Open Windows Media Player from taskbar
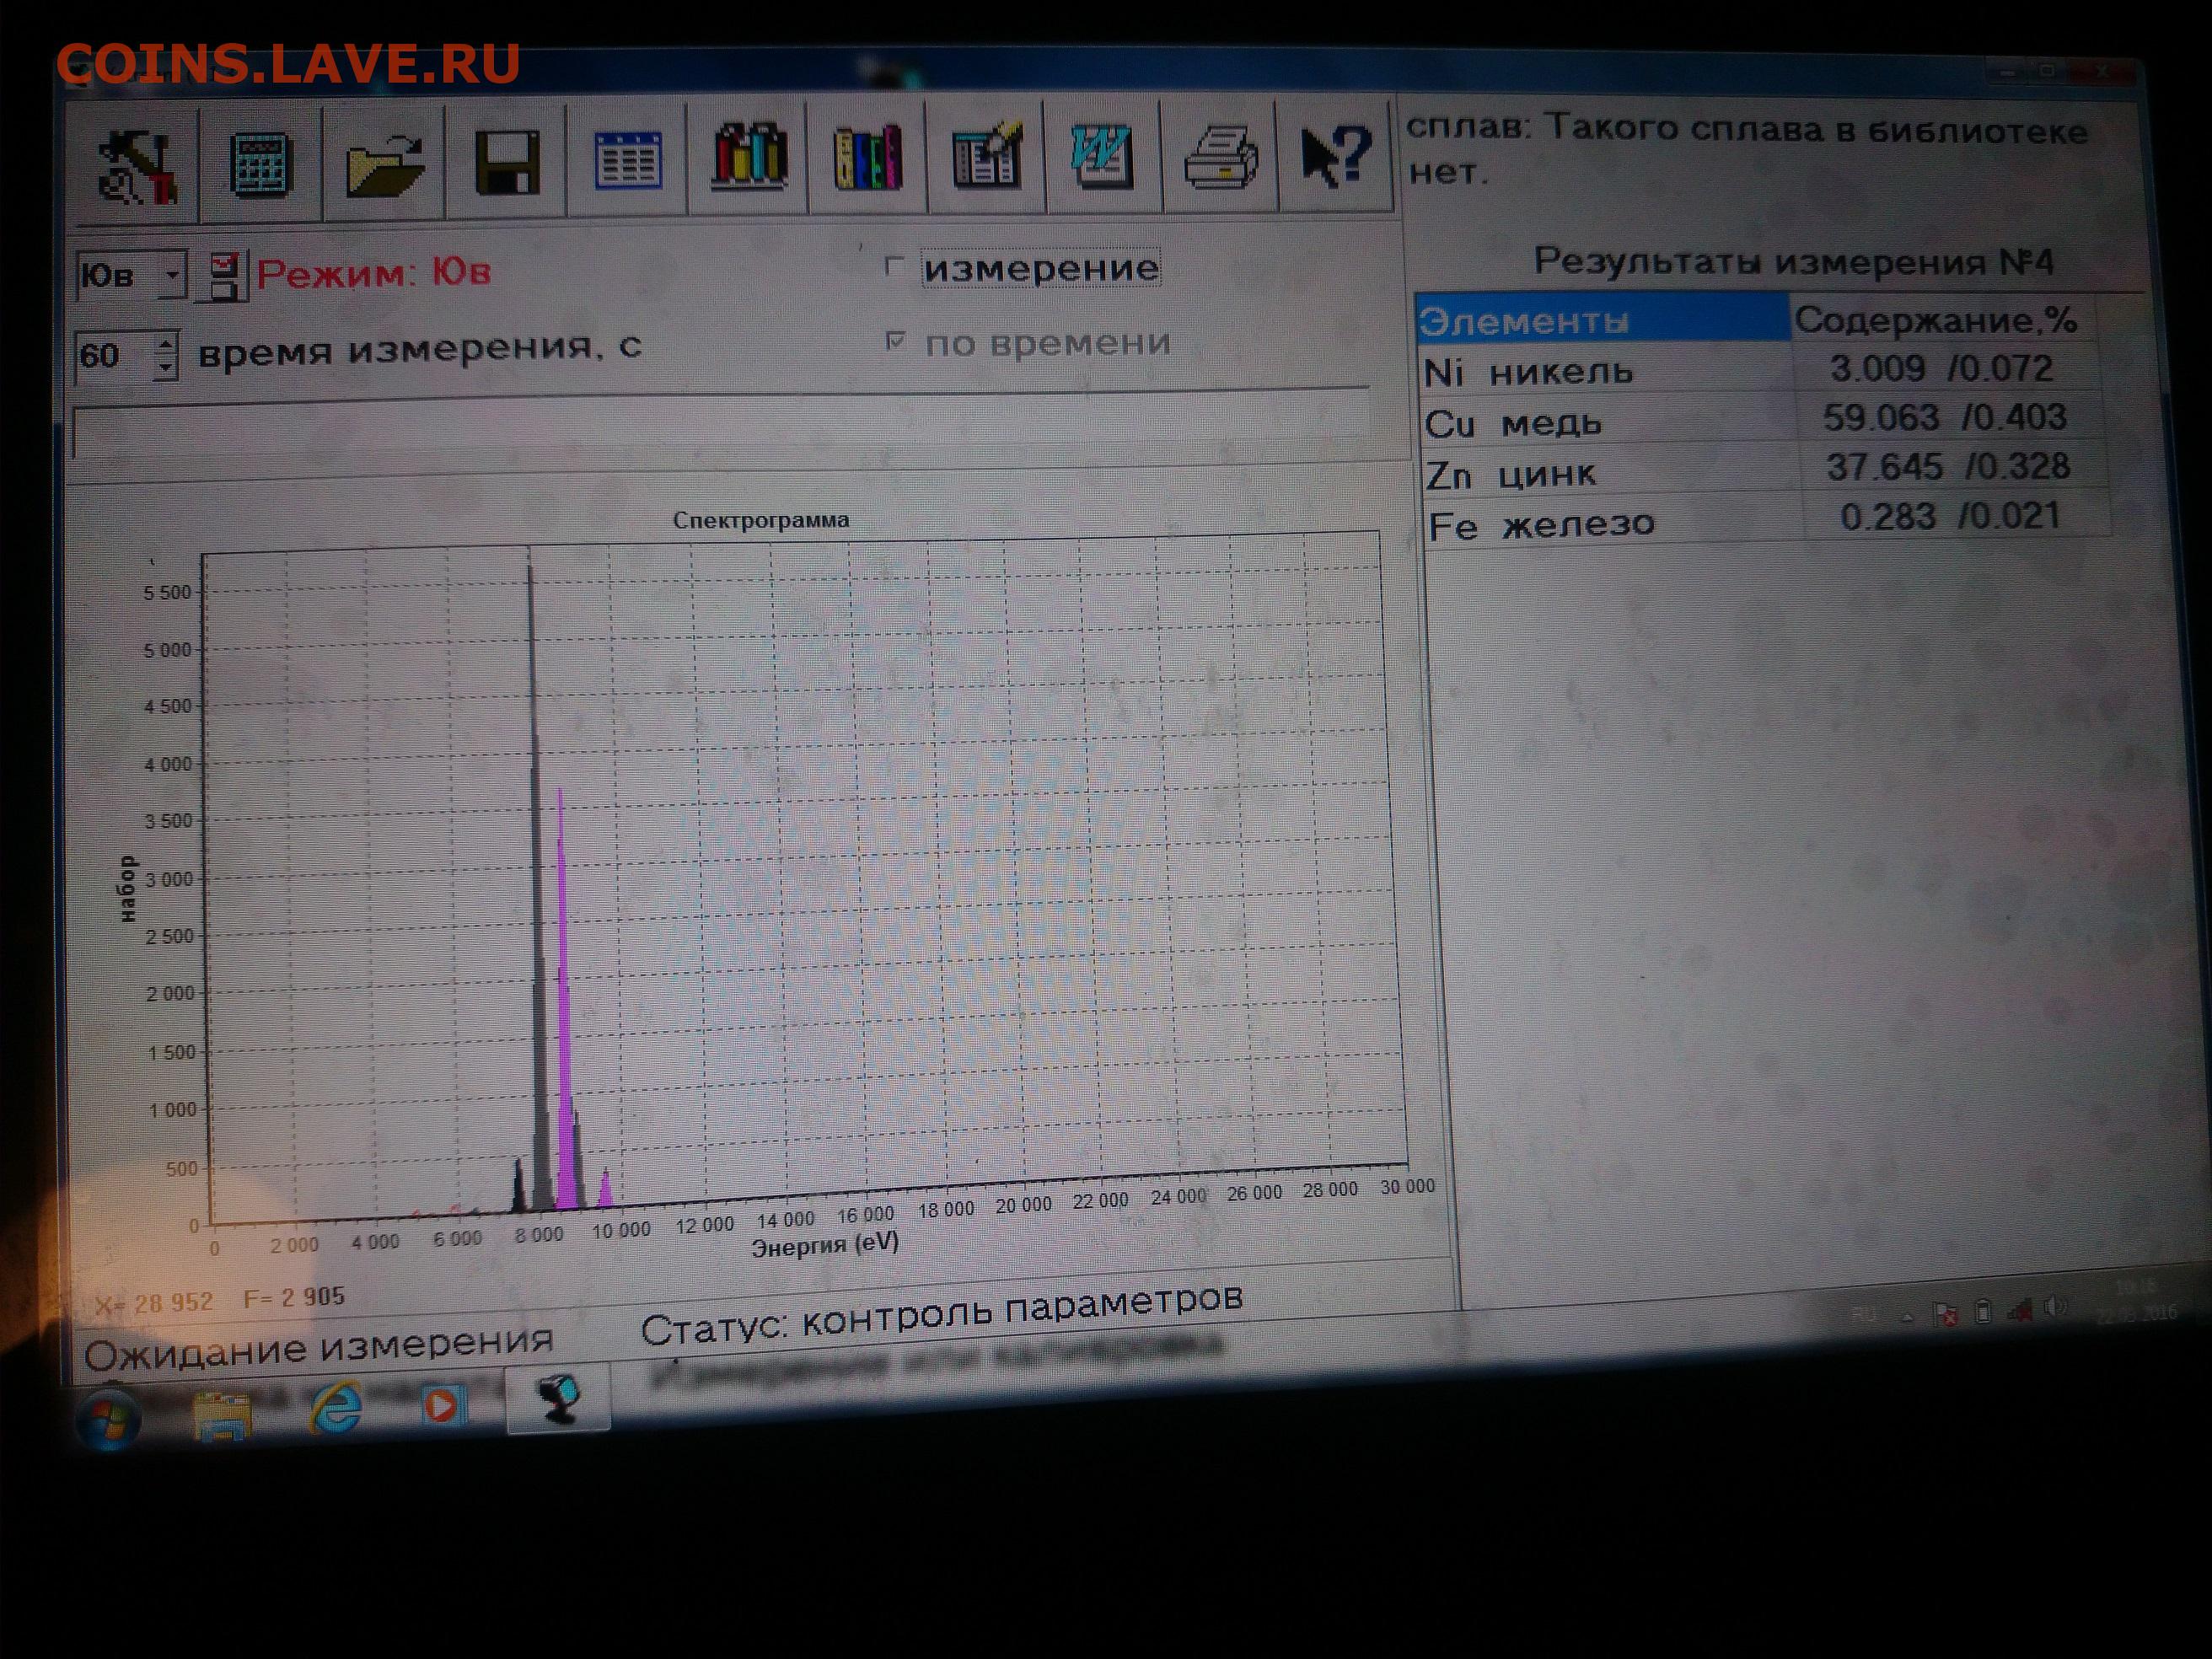This screenshot has height=1659, width=2212. point(444,1404)
